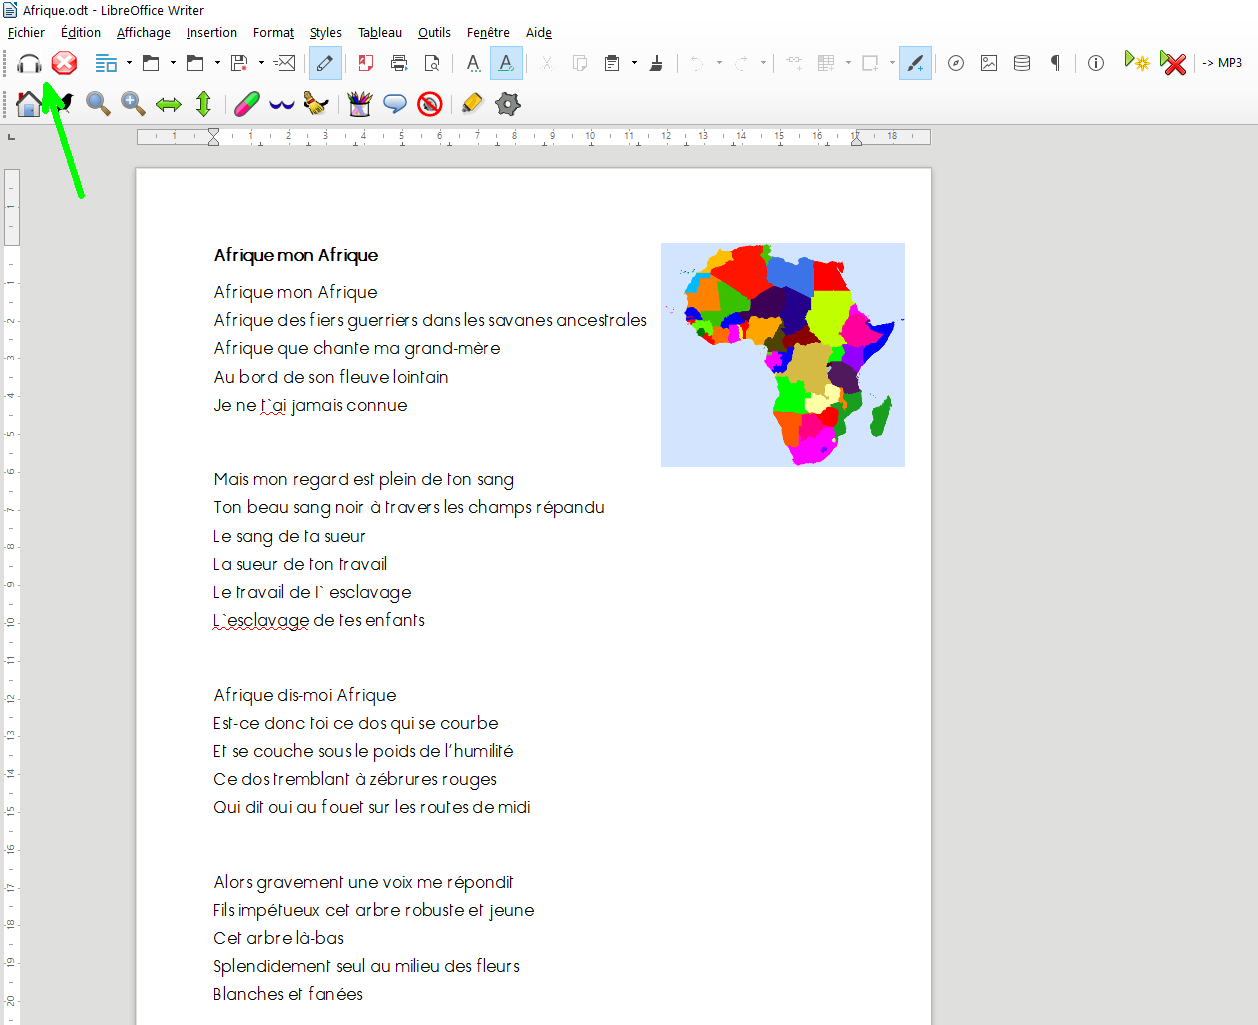This screenshot has height=1025, width=1258.
Task: Open the Édition menu
Action: (81, 32)
